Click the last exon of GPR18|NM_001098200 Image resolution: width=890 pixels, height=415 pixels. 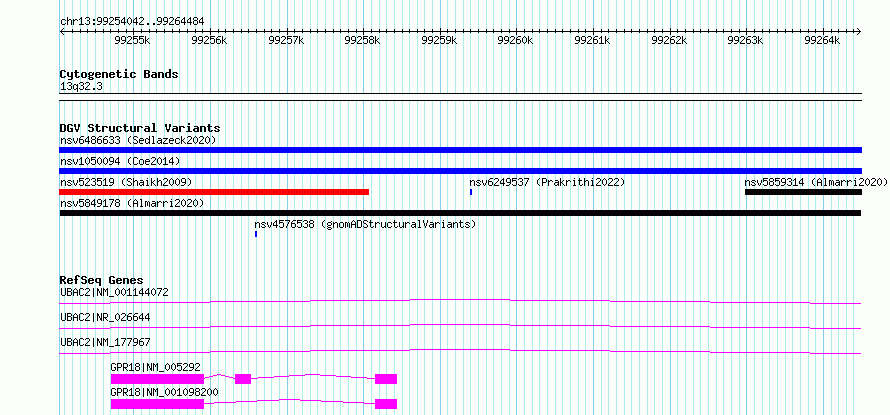pyautogui.click(x=386, y=404)
